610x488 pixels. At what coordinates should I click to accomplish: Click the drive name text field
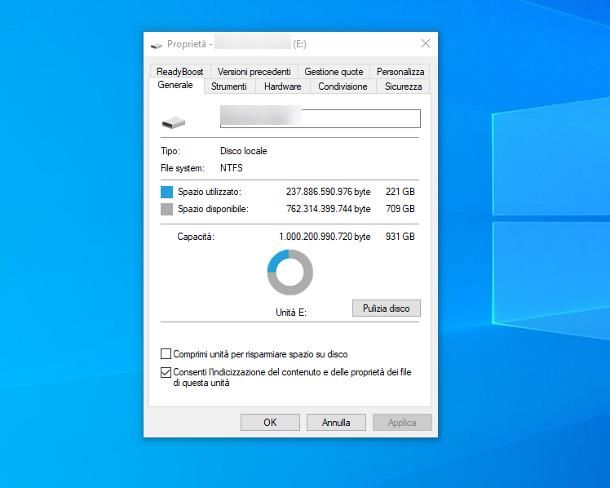320,119
